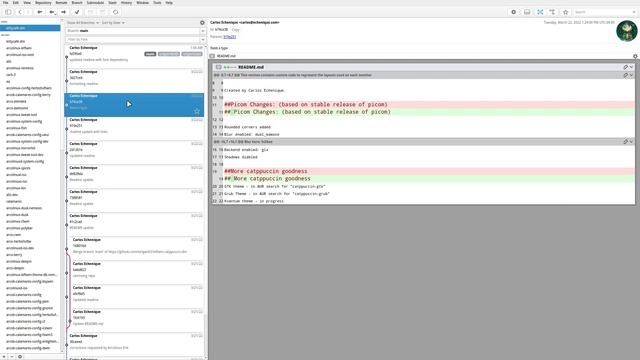The height and width of the screenshot is (360, 640).
Task: Open the Branch menu
Action: [x=77, y=3]
